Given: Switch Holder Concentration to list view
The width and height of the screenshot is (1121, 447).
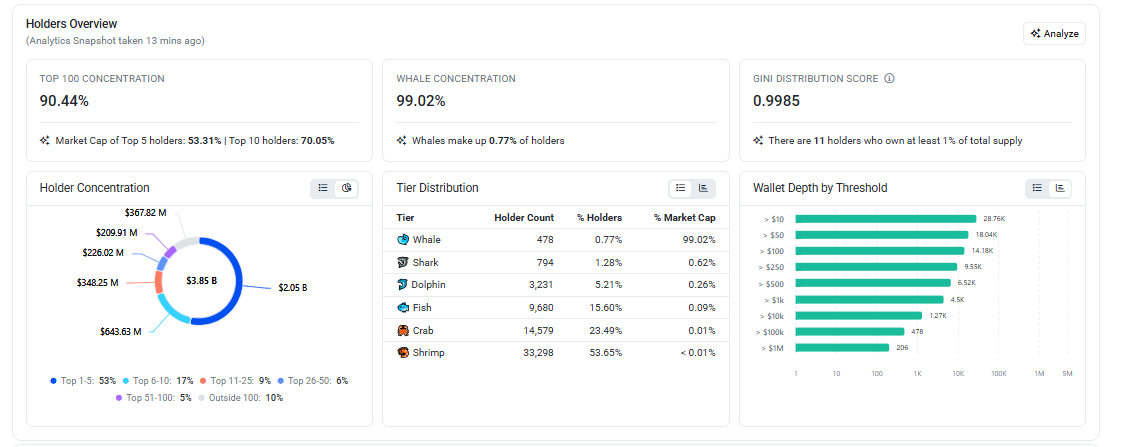Looking at the screenshot, I should 323,188.
